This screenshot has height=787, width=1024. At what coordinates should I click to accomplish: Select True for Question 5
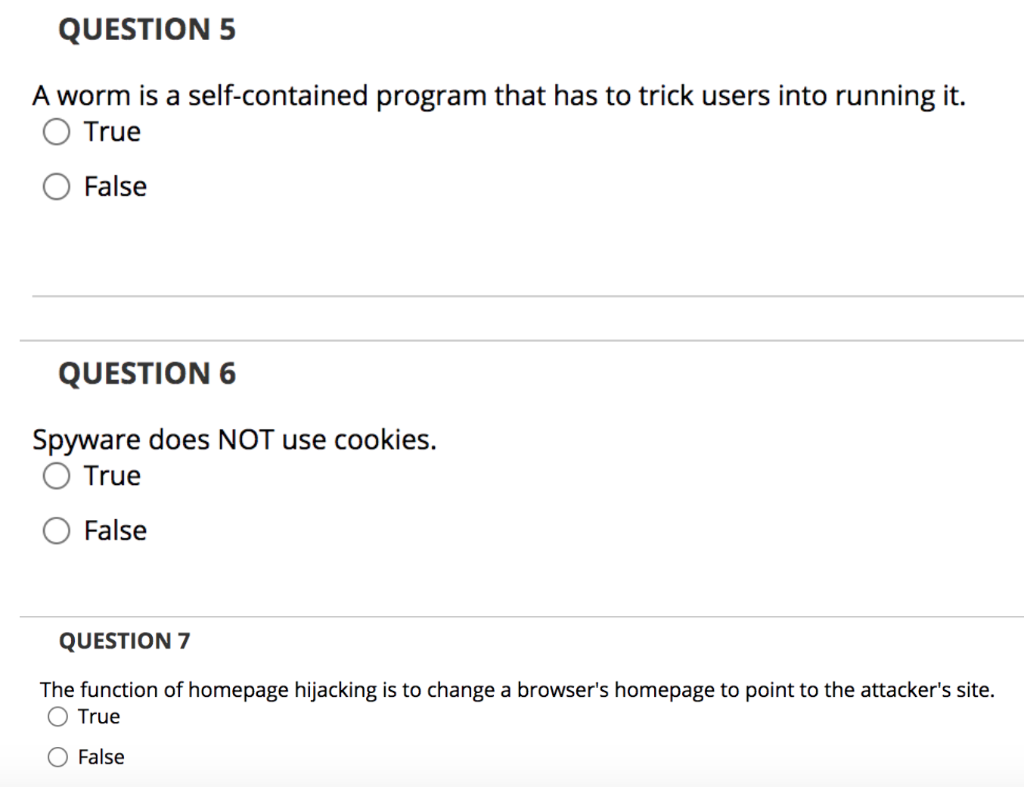(x=56, y=131)
